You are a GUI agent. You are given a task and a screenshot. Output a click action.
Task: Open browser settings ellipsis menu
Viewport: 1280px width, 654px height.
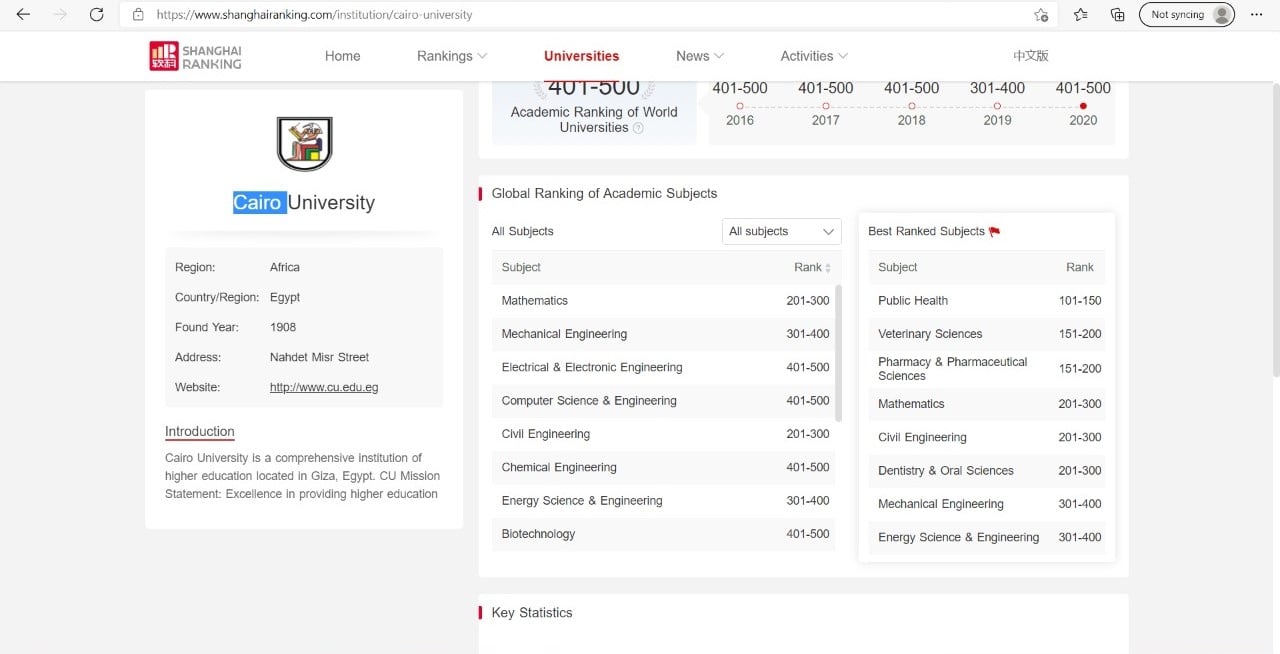coord(1257,15)
